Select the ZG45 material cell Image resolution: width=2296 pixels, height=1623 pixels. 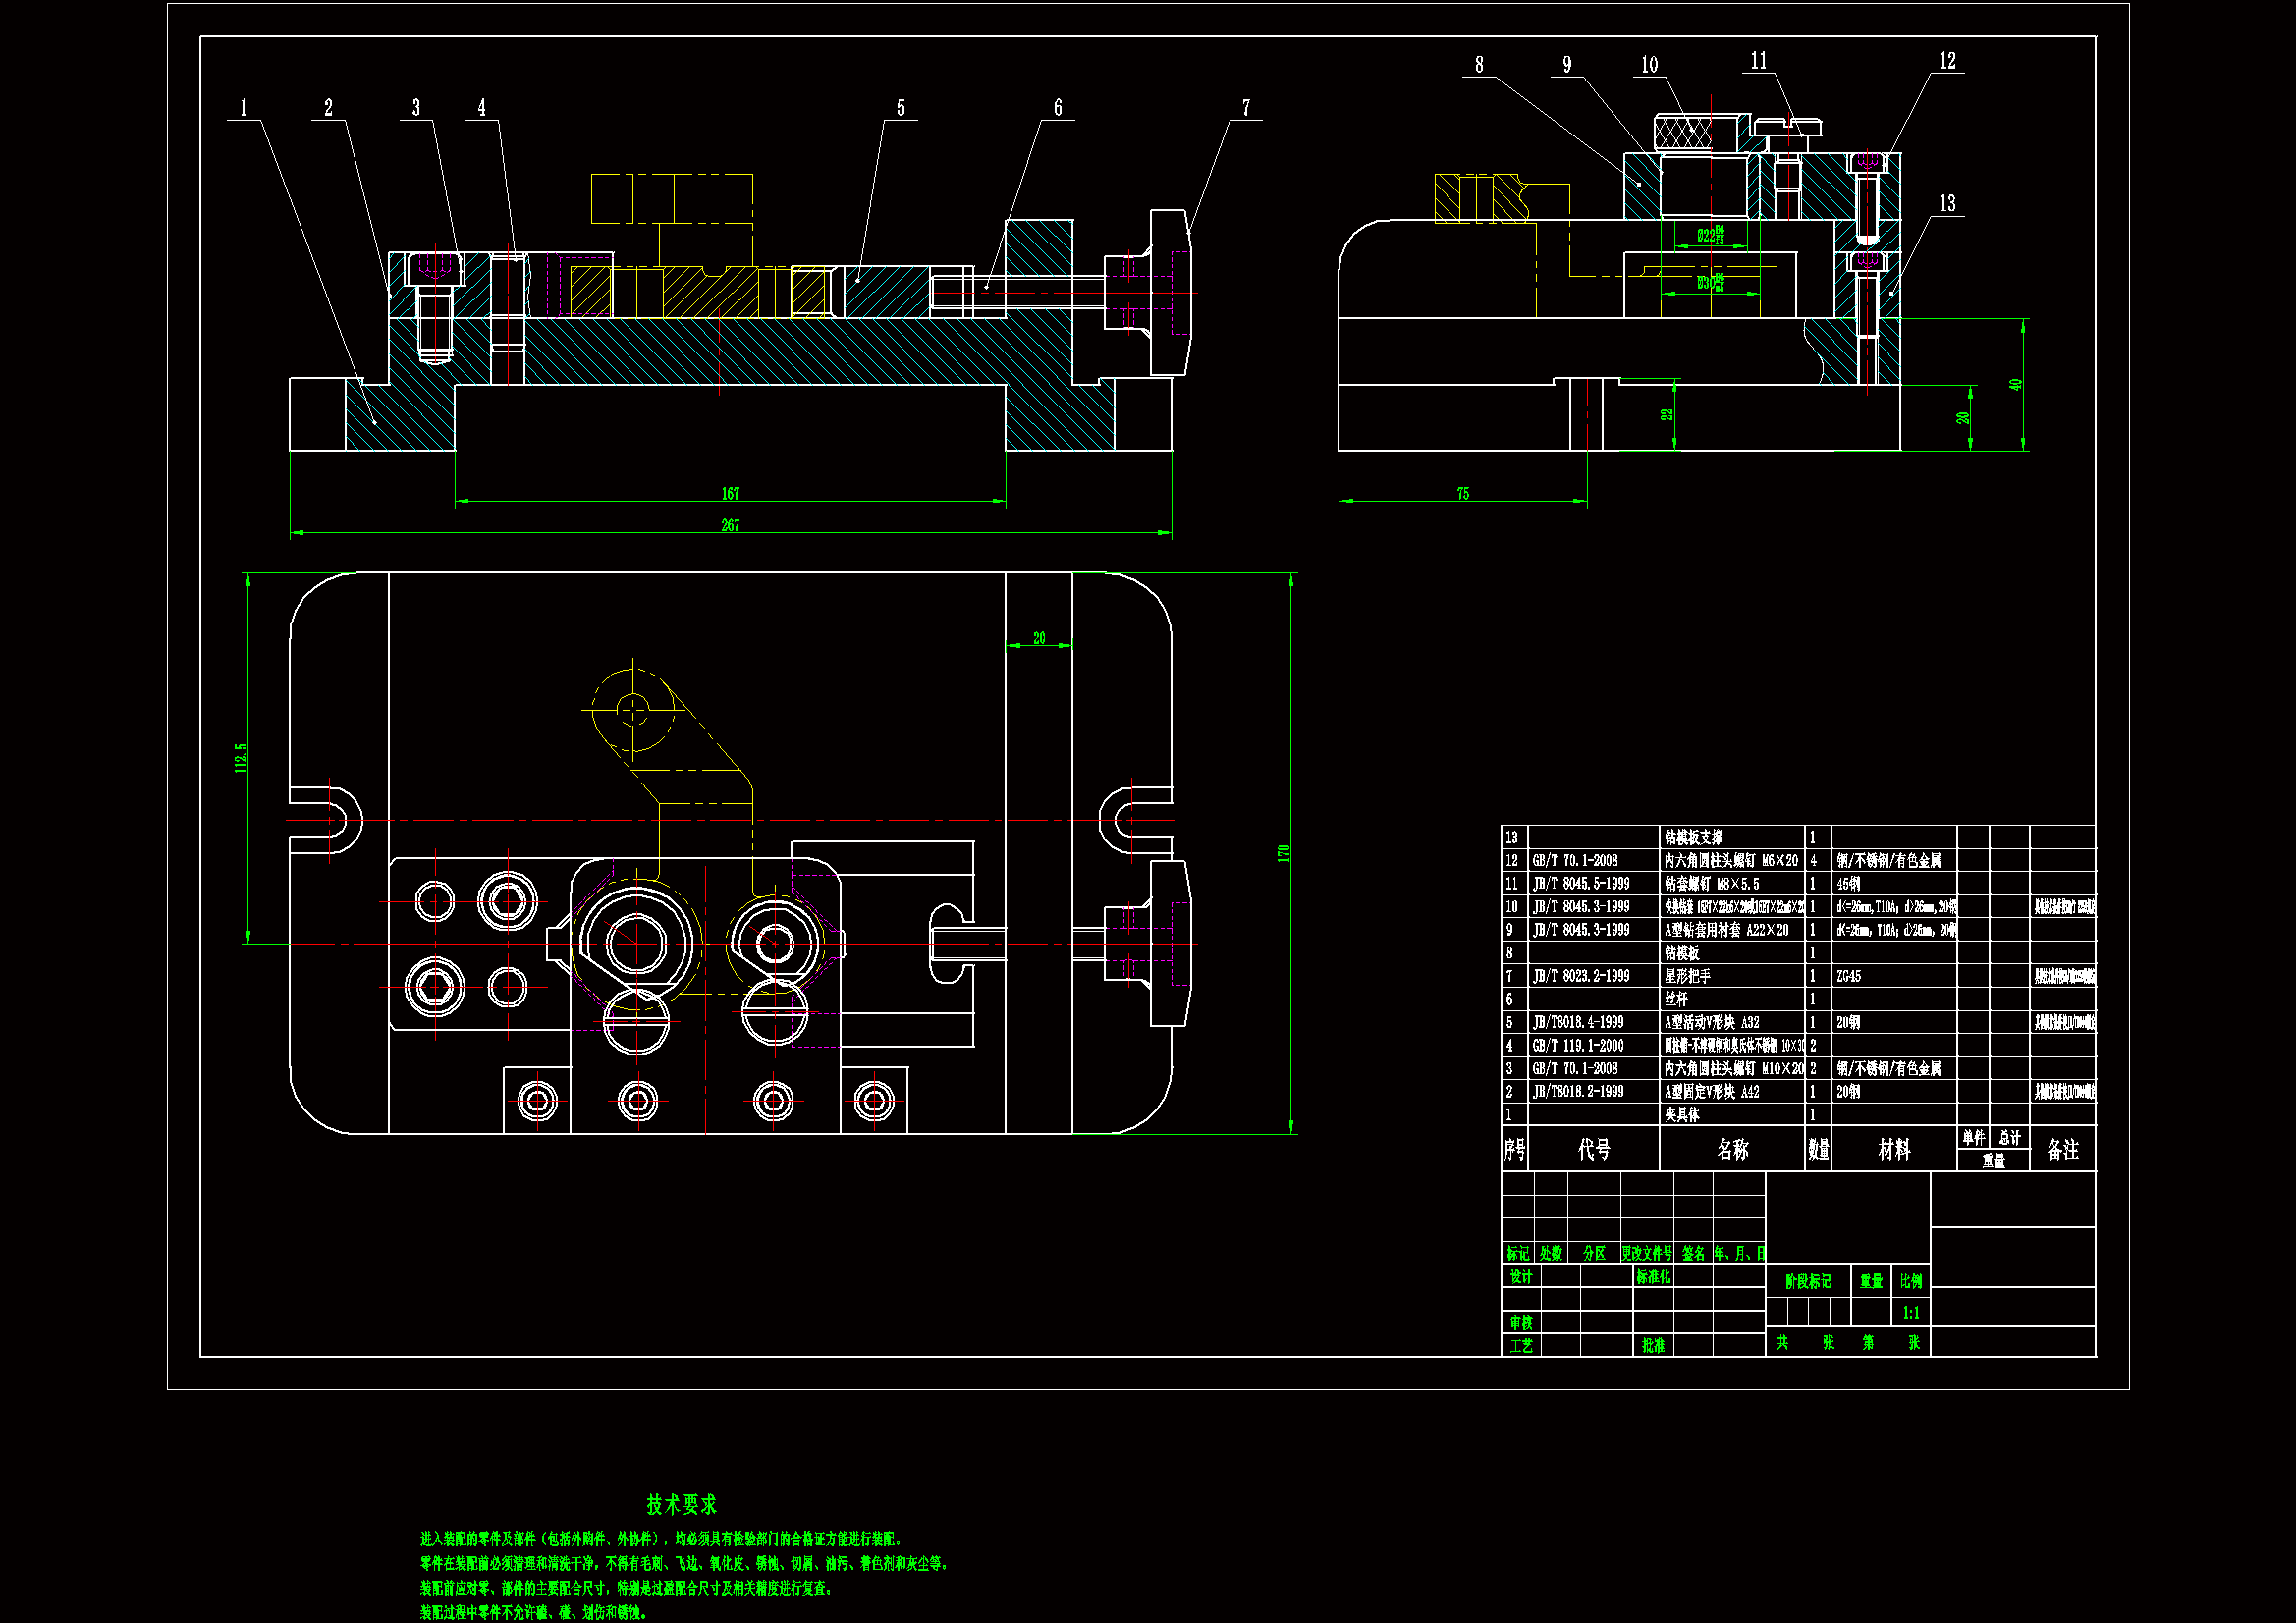1848,976
